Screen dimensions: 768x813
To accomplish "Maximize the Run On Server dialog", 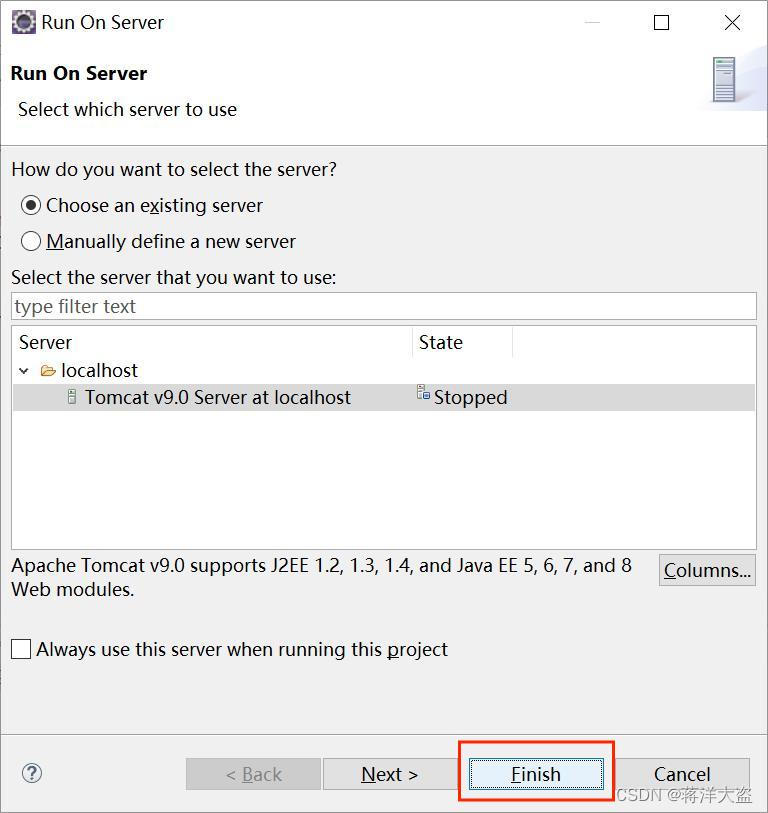I will tap(661, 22).
